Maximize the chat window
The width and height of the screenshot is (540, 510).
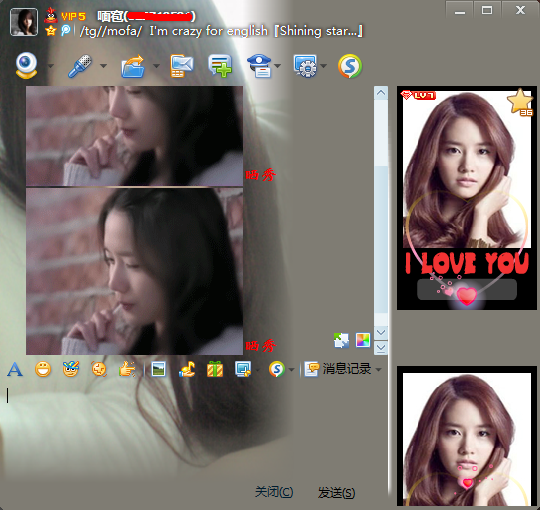pos(487,10)
